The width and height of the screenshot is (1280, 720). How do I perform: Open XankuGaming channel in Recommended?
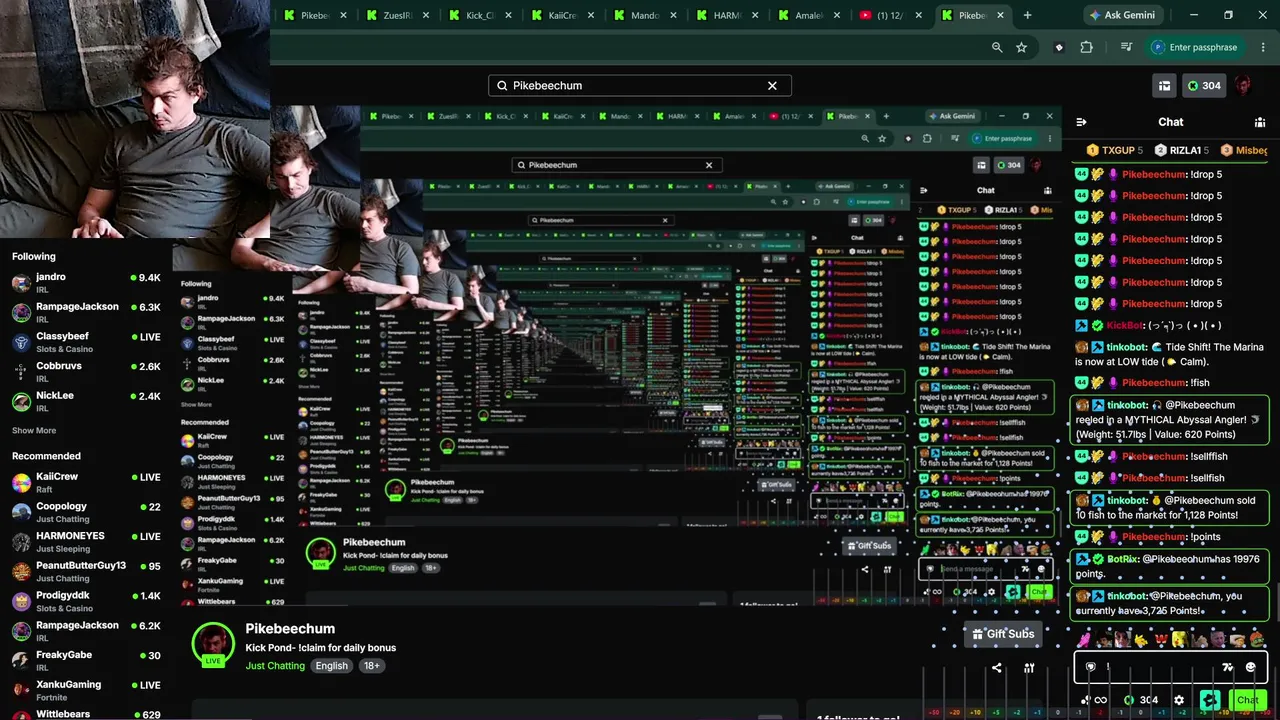(x=86, y=690)
